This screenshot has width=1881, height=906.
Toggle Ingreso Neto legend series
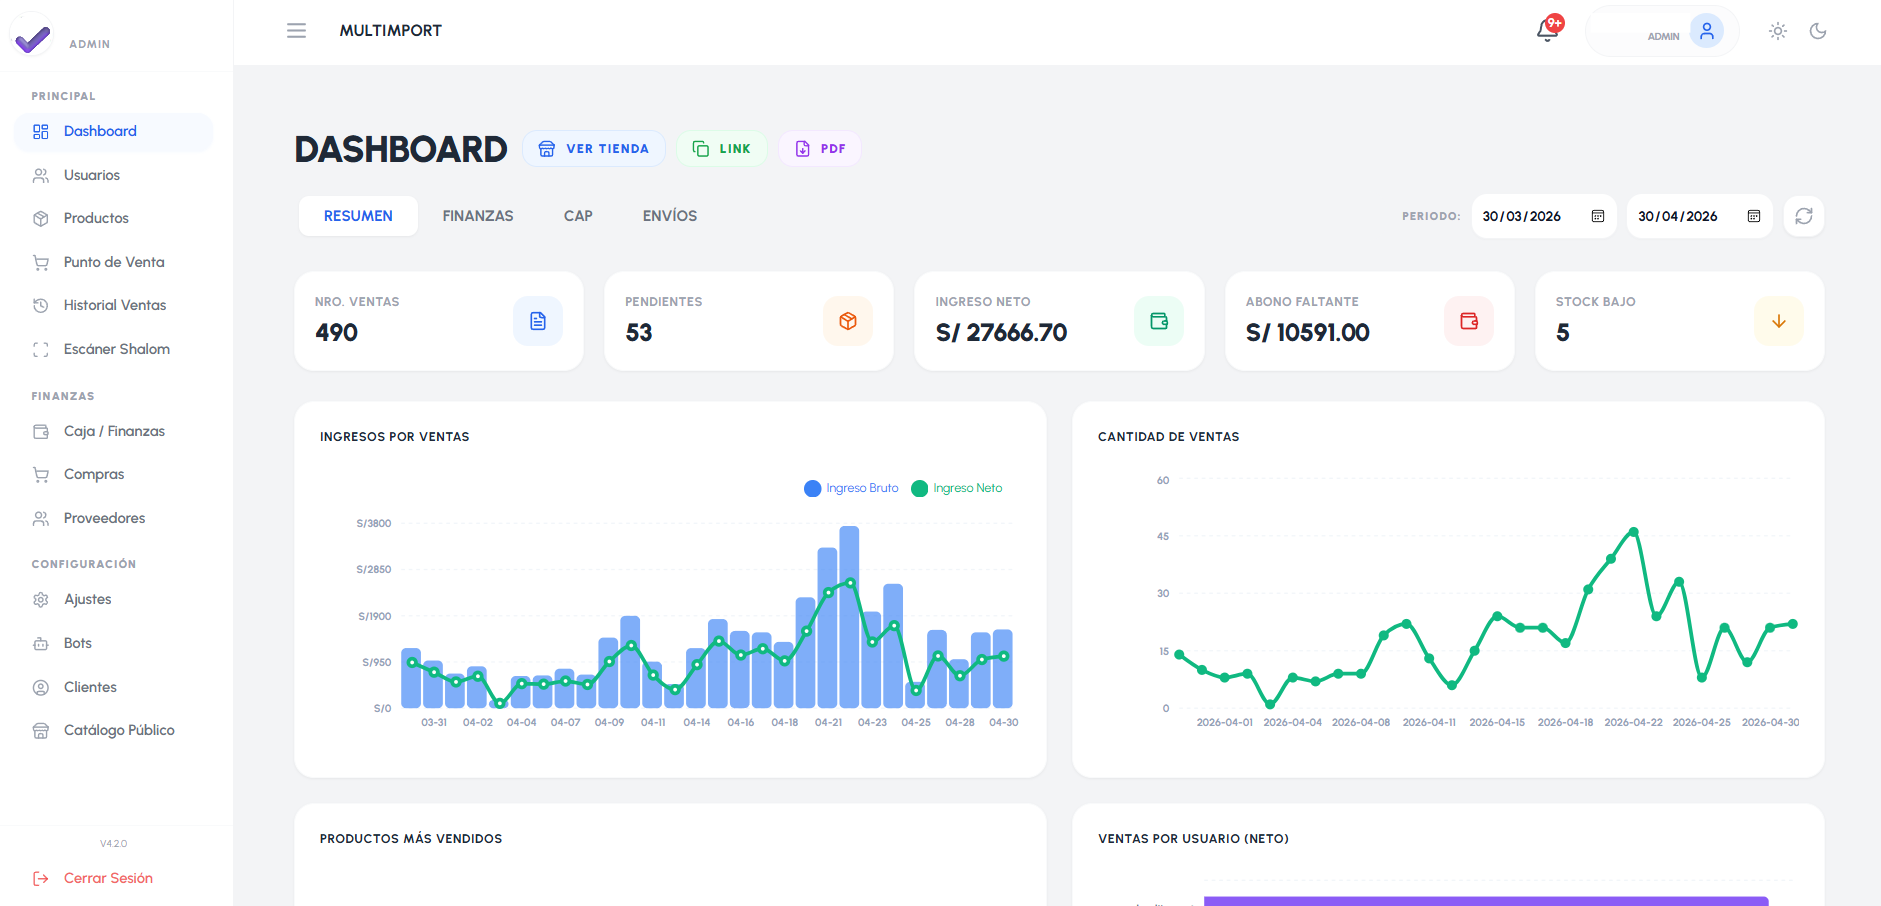tap(957, 488)
